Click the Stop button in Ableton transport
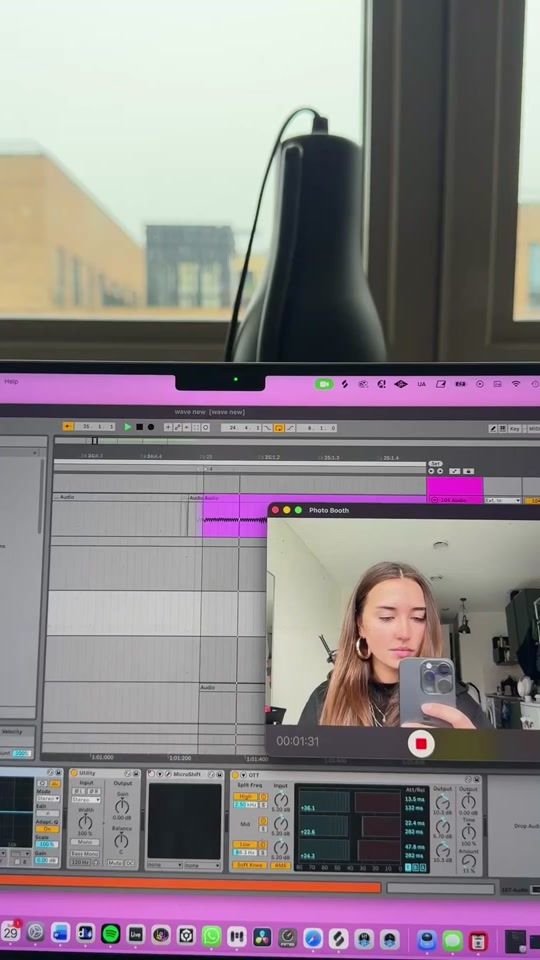 [x=140, y=427]
